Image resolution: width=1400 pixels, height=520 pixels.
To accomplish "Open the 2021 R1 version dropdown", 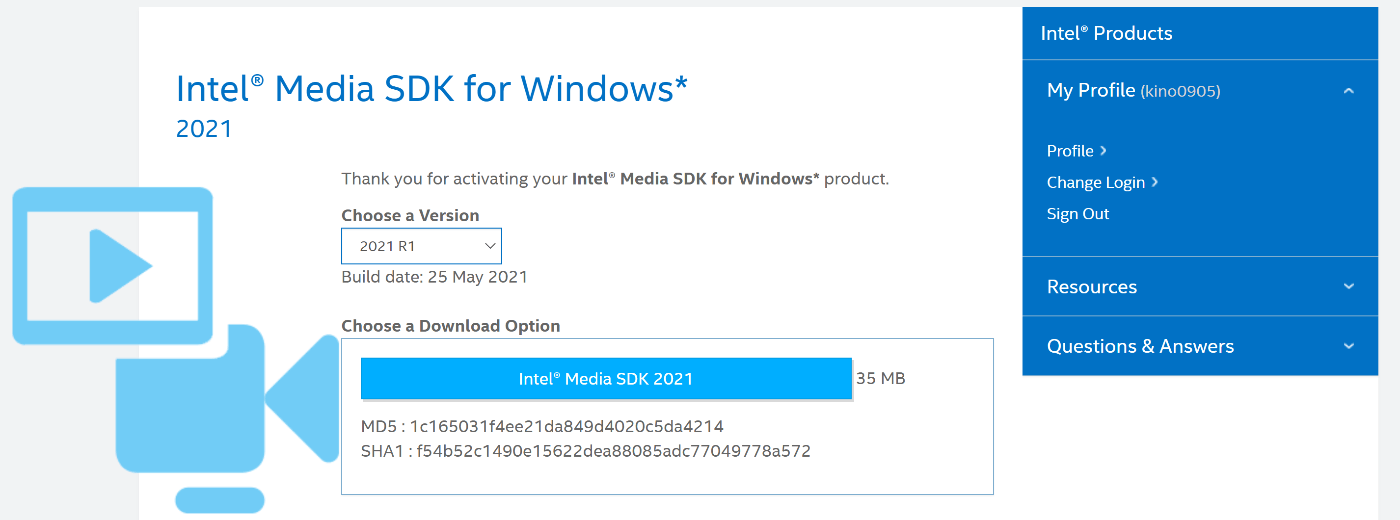I will click(421, 246).
